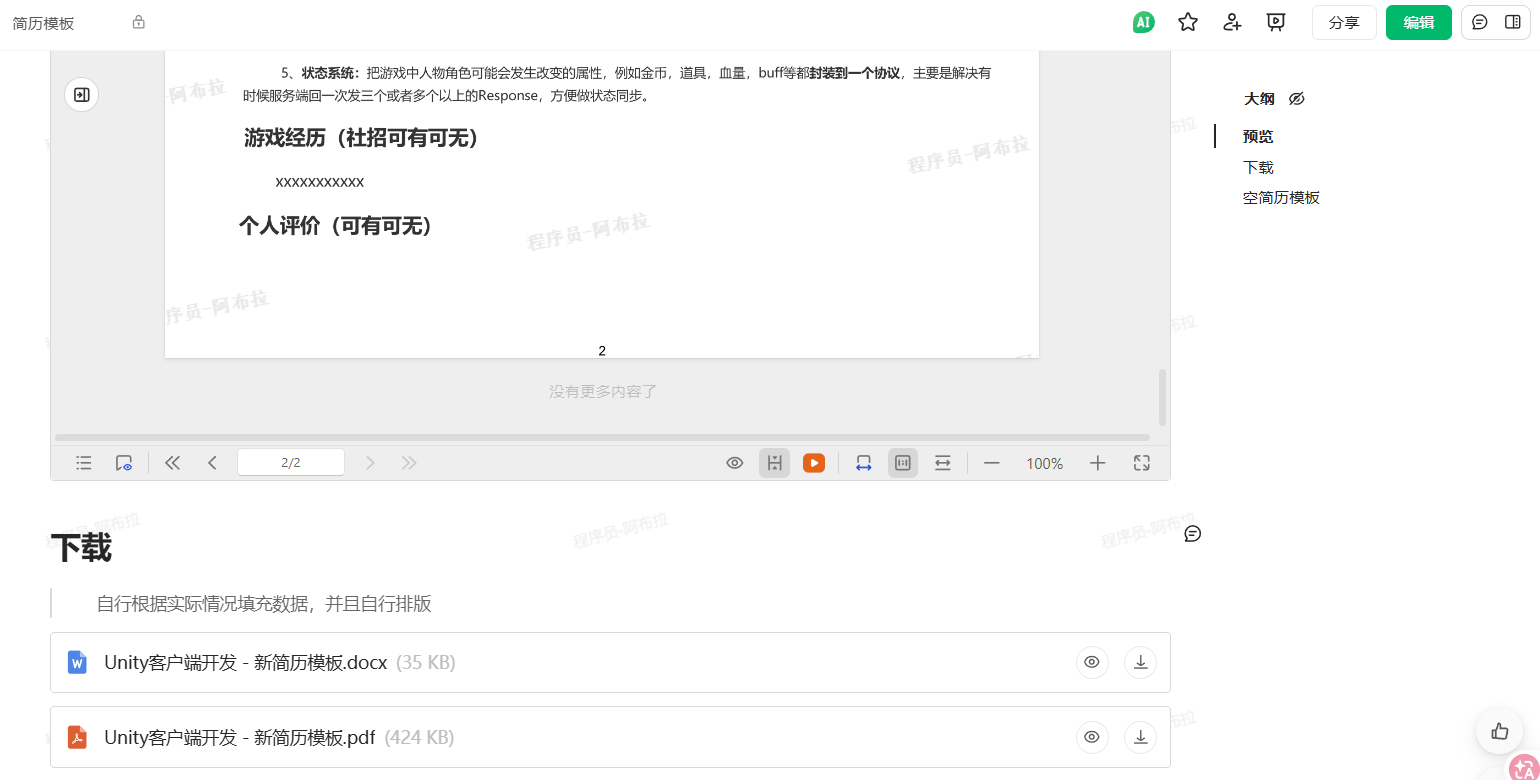The image size is (1540, 780).
Task: Go to 空简历模板 outline entry
Action: point(1281,198)
